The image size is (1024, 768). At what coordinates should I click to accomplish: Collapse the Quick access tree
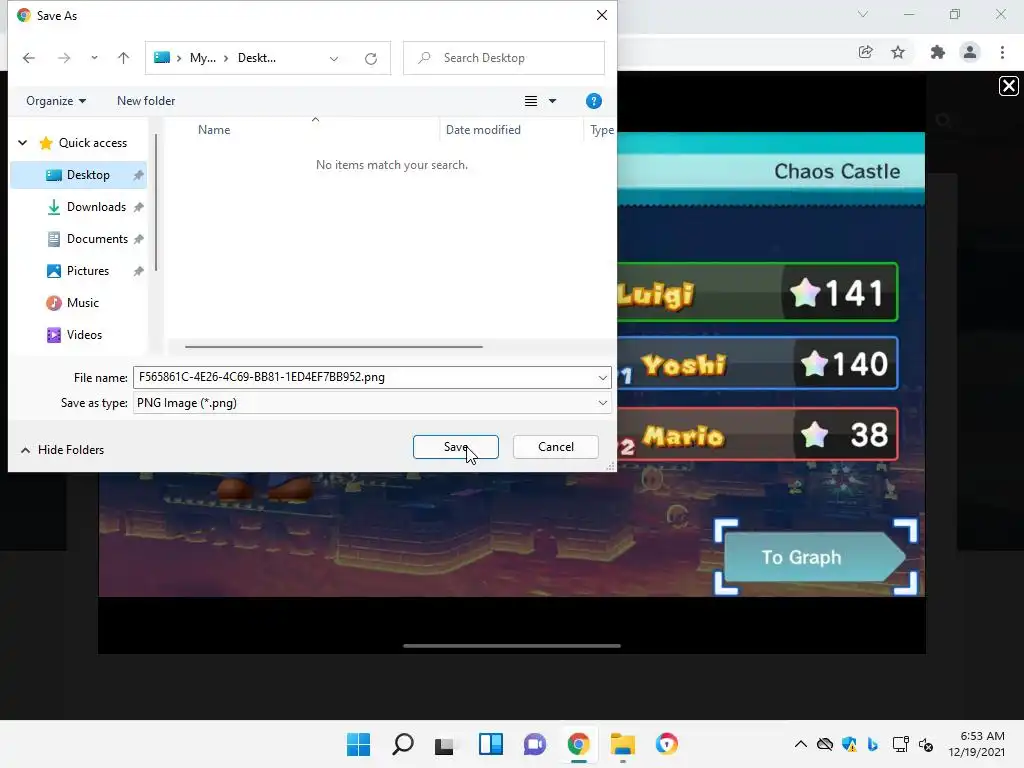tap(23, 143)
